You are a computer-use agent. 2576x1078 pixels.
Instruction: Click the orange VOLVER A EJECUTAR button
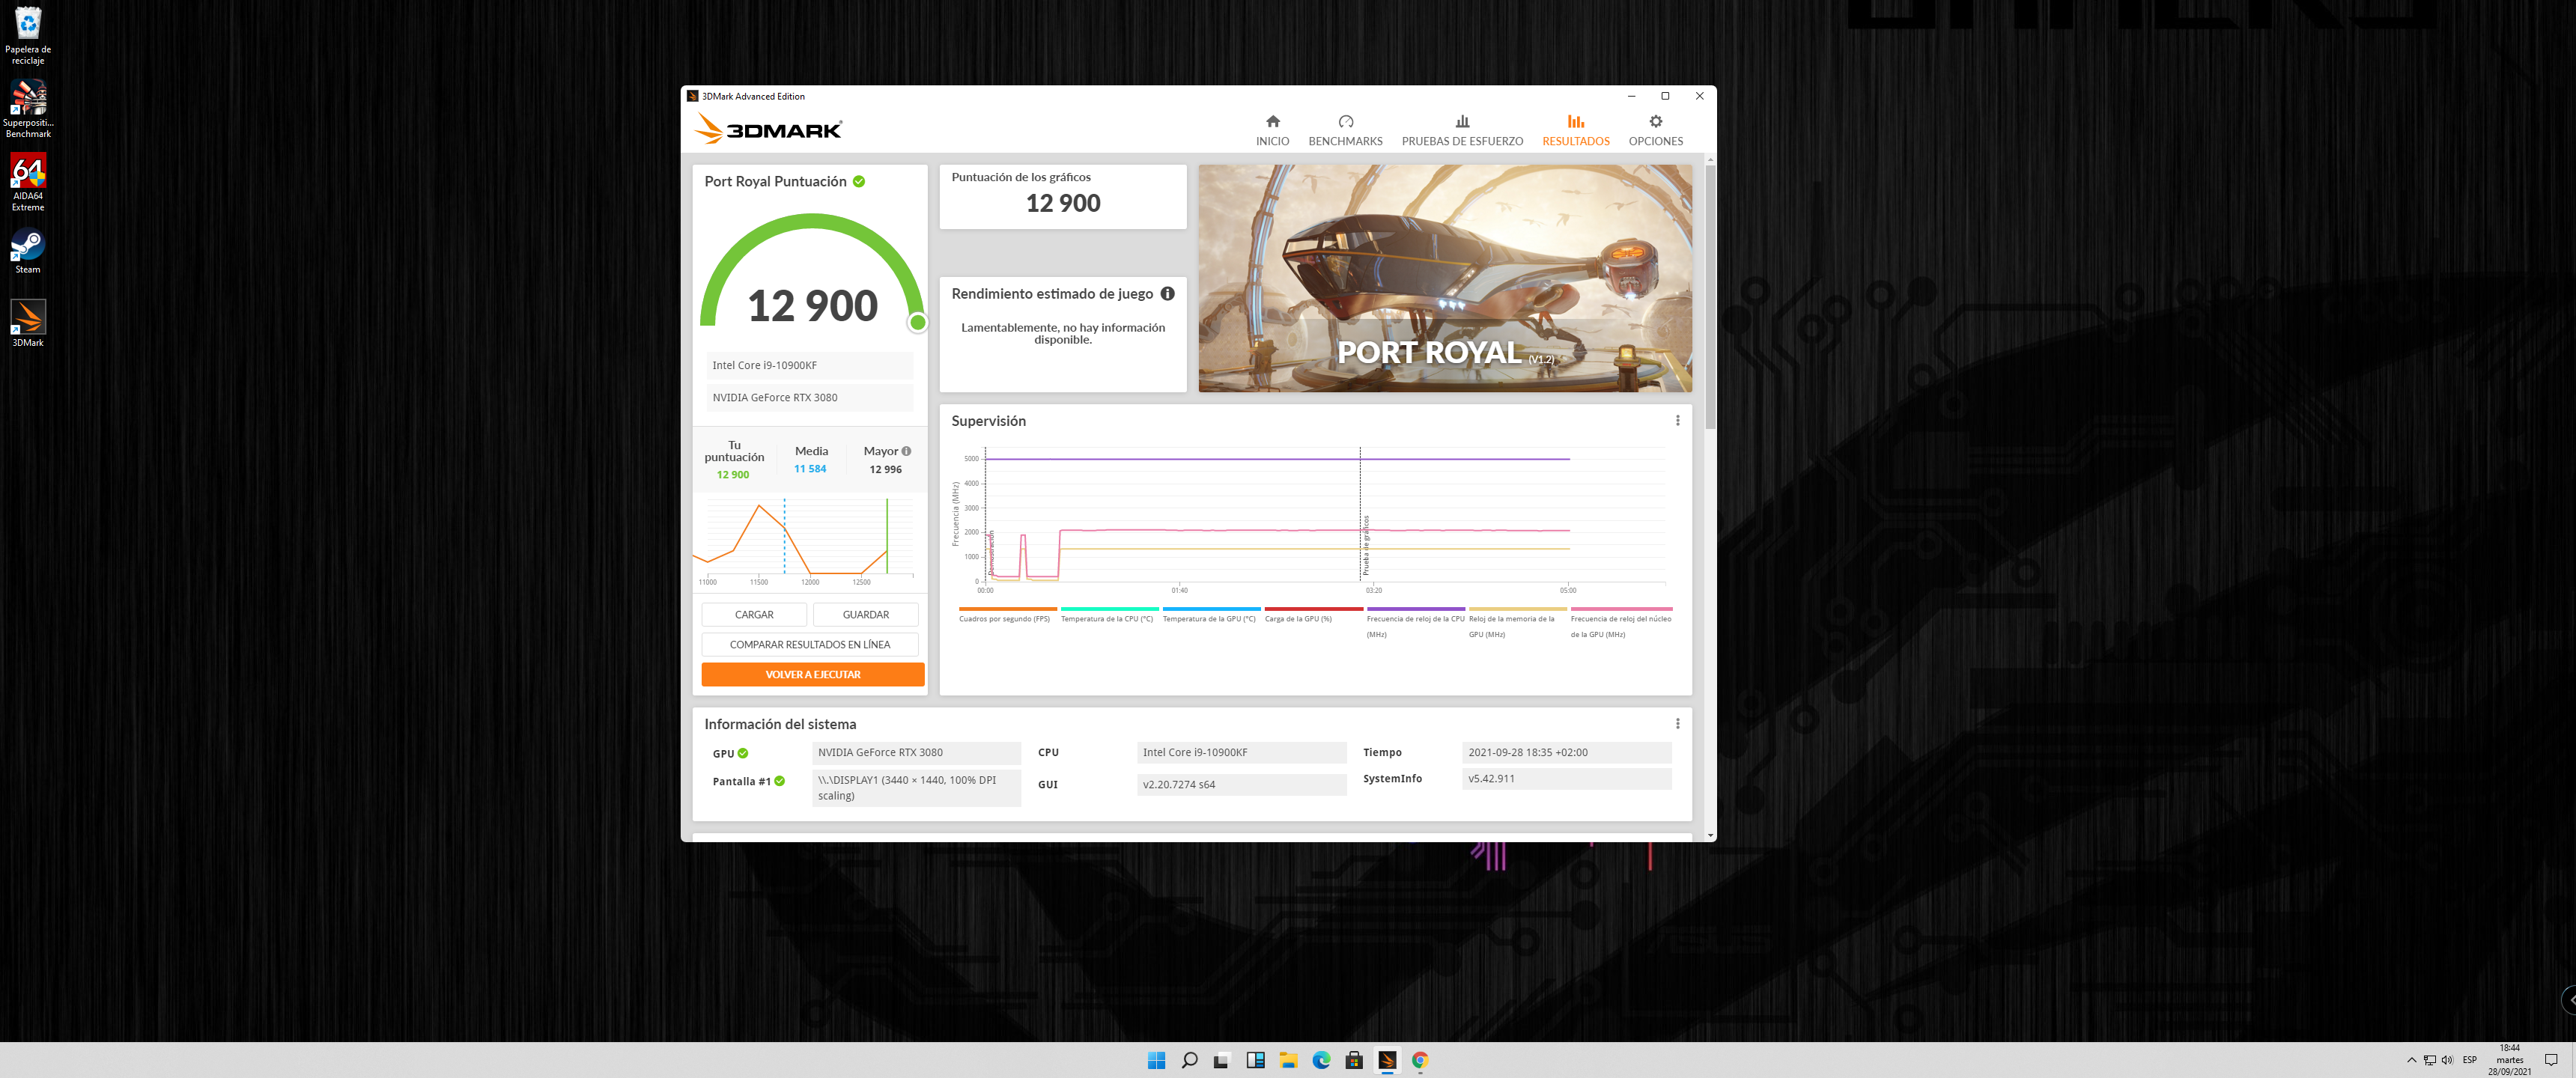pos(813,674)
